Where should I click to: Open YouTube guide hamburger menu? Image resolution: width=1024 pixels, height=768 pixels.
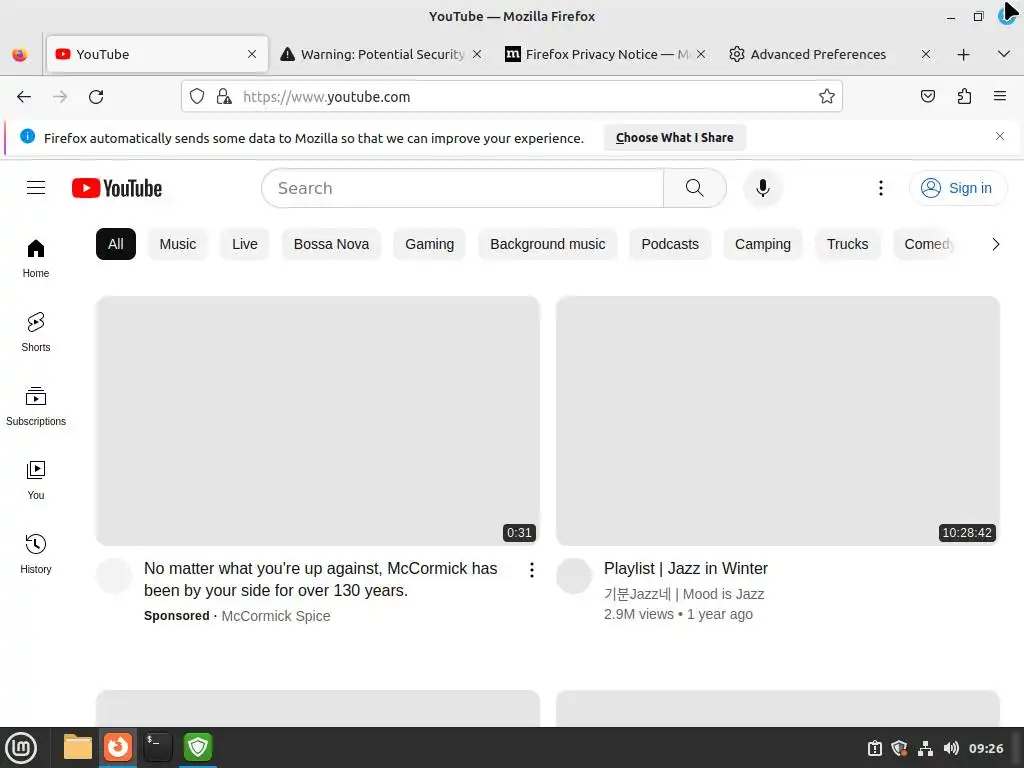tap(36, 188)
